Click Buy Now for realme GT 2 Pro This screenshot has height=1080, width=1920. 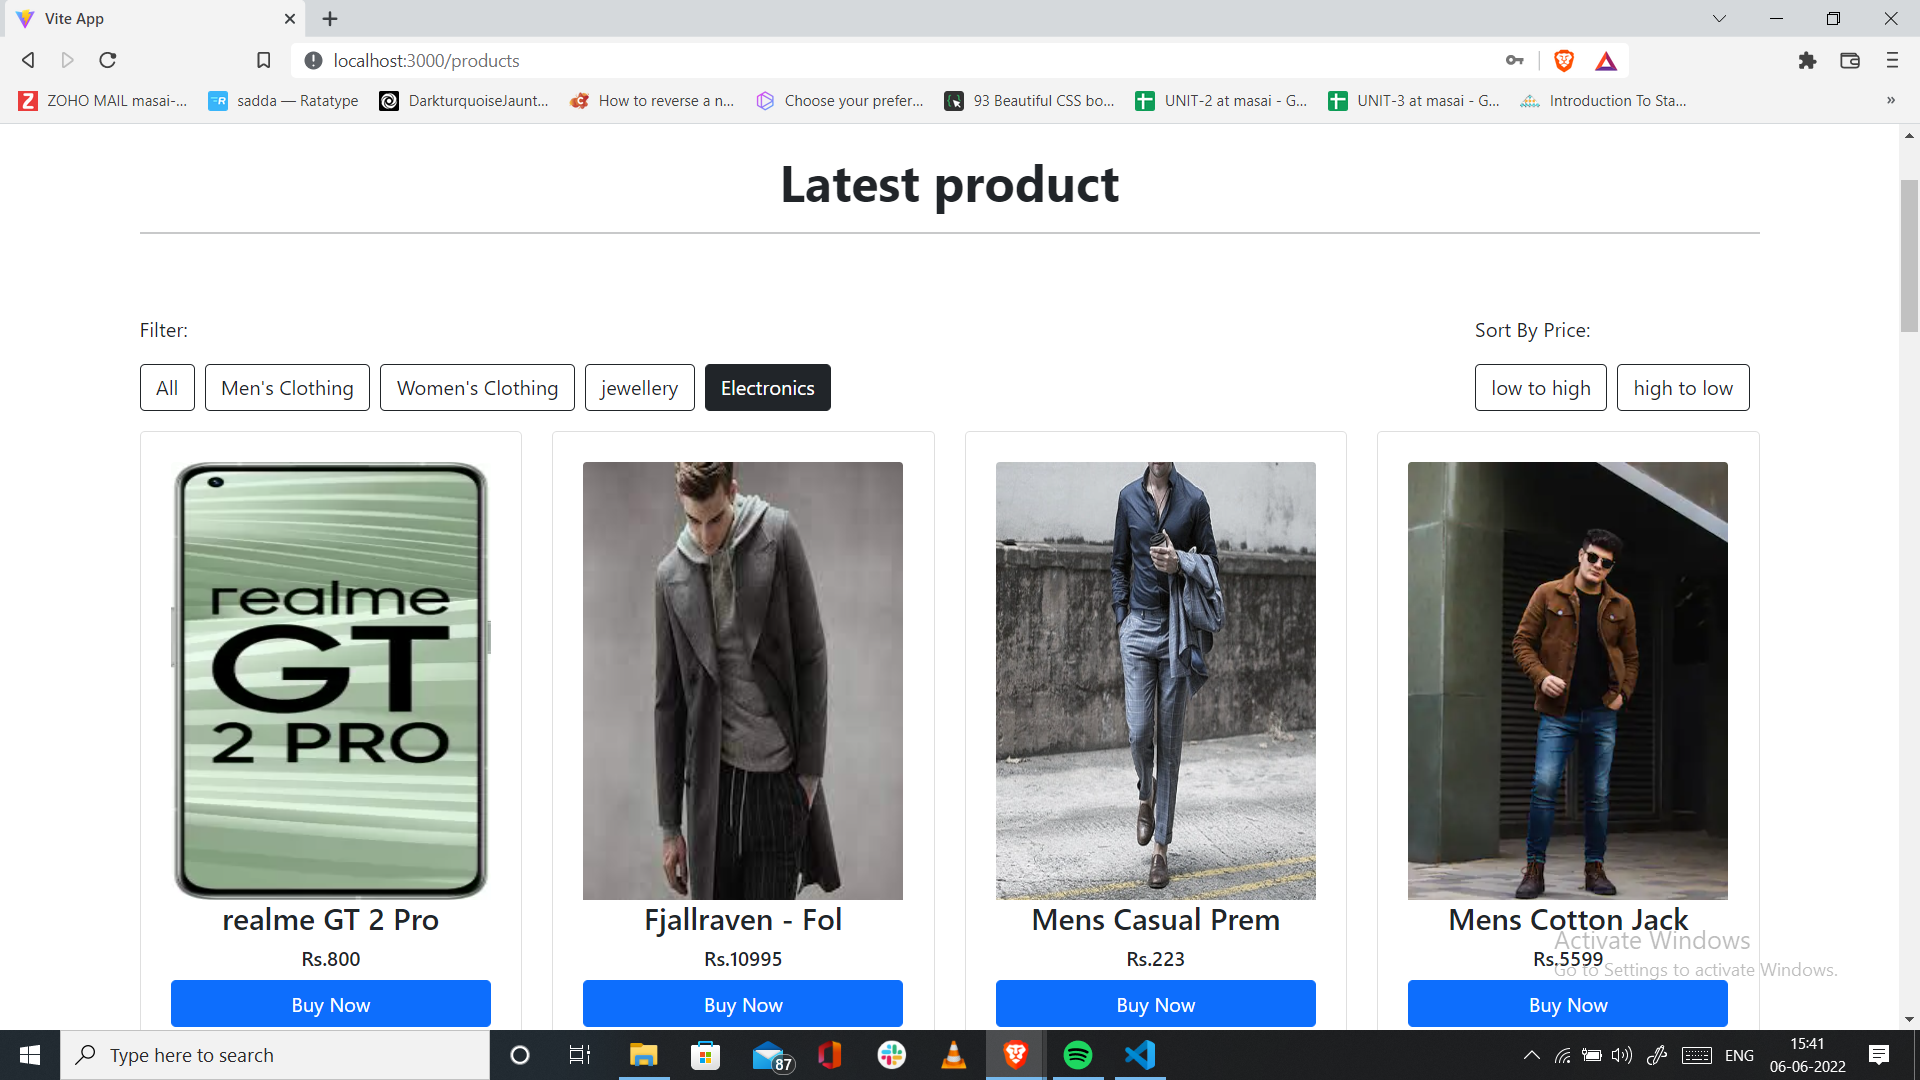click(x=330, y=1004)
